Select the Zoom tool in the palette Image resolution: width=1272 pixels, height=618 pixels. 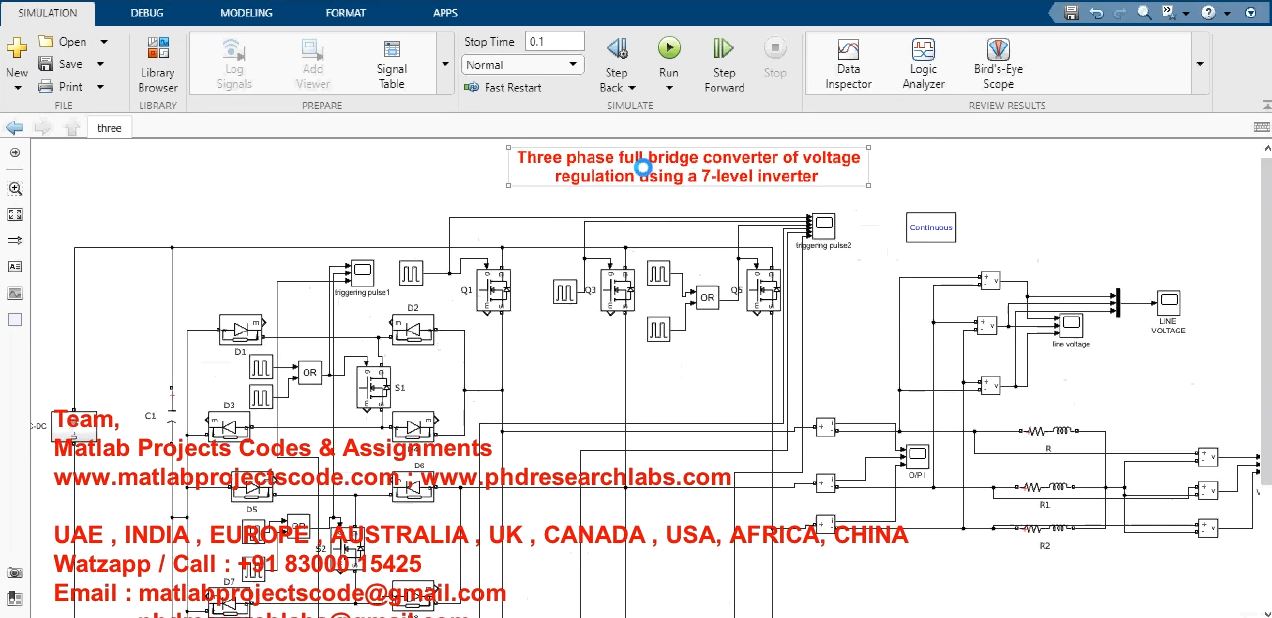click(x=15, y=188)
